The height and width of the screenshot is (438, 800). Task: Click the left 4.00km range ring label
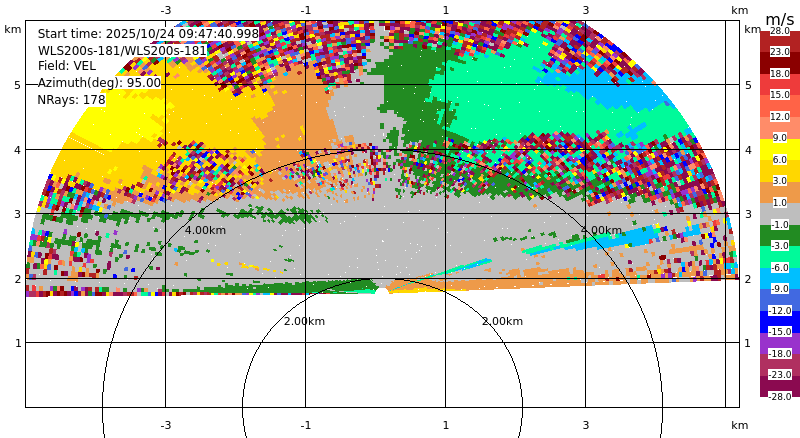click(x=205, y=230)
